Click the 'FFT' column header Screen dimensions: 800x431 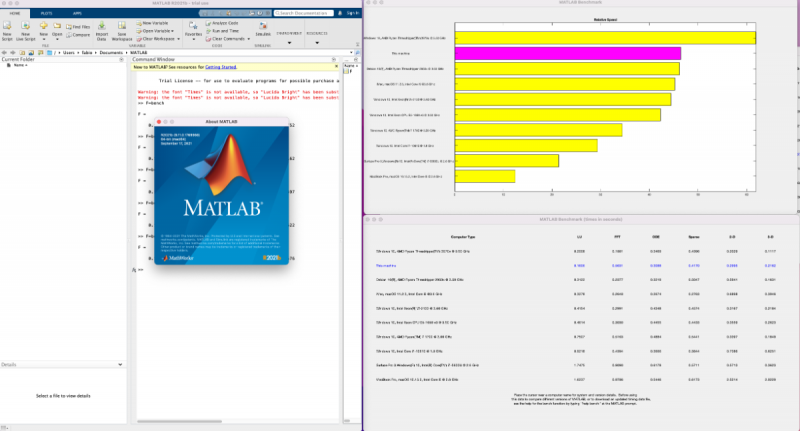tap(617, 237)
